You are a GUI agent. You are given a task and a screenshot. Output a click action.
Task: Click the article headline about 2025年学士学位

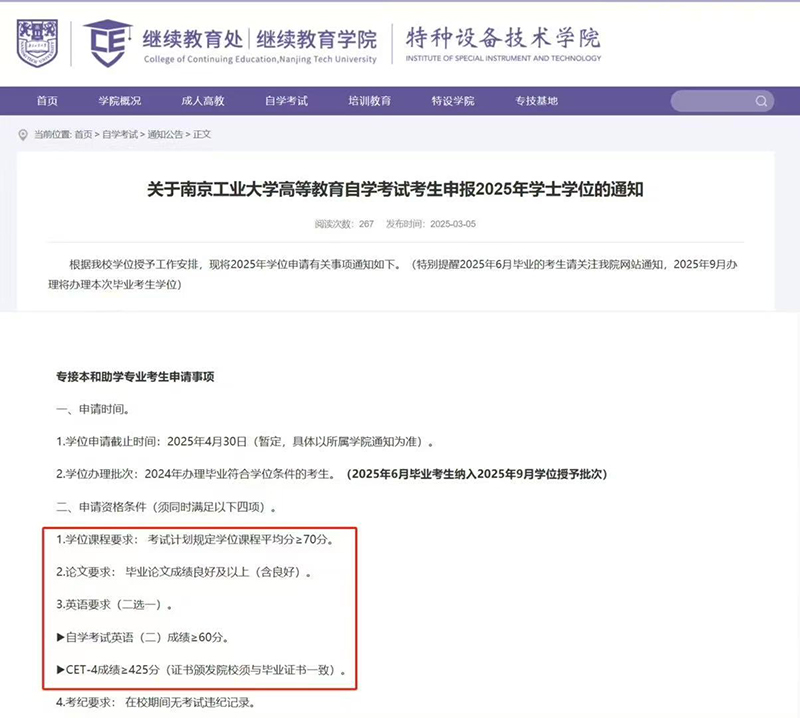point(395,189)
